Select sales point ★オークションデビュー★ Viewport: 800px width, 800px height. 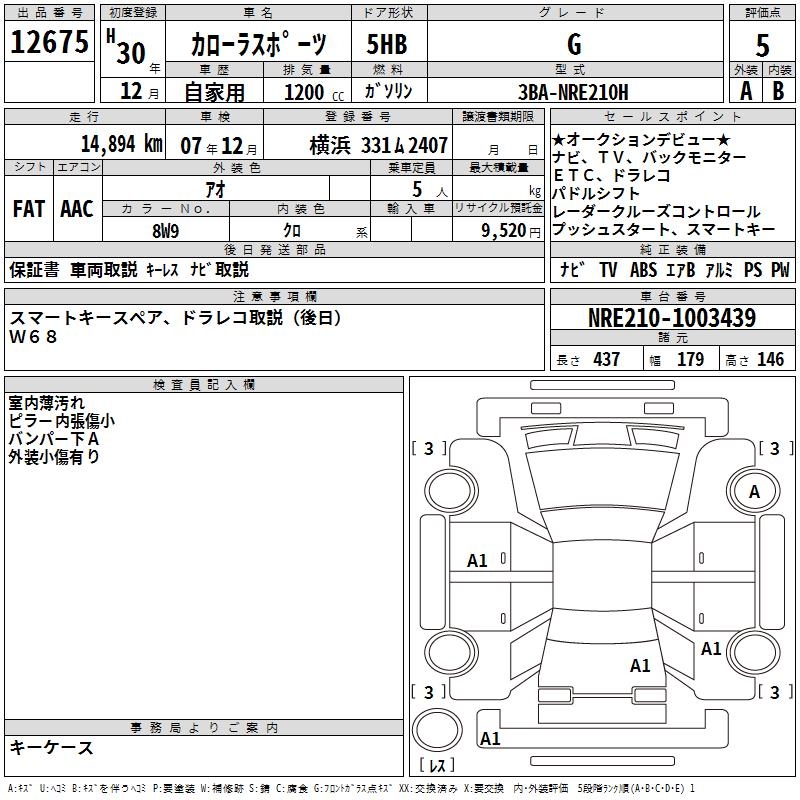pyautogui.click(x=642, y=139)
